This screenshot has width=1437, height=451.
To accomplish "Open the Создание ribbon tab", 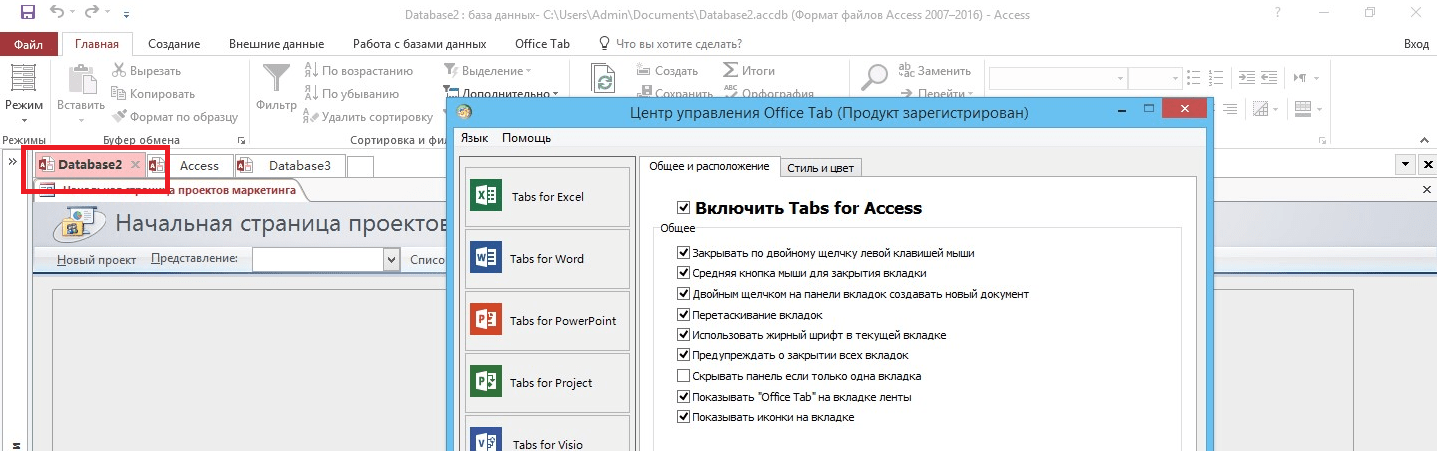I will pos(174,44).
